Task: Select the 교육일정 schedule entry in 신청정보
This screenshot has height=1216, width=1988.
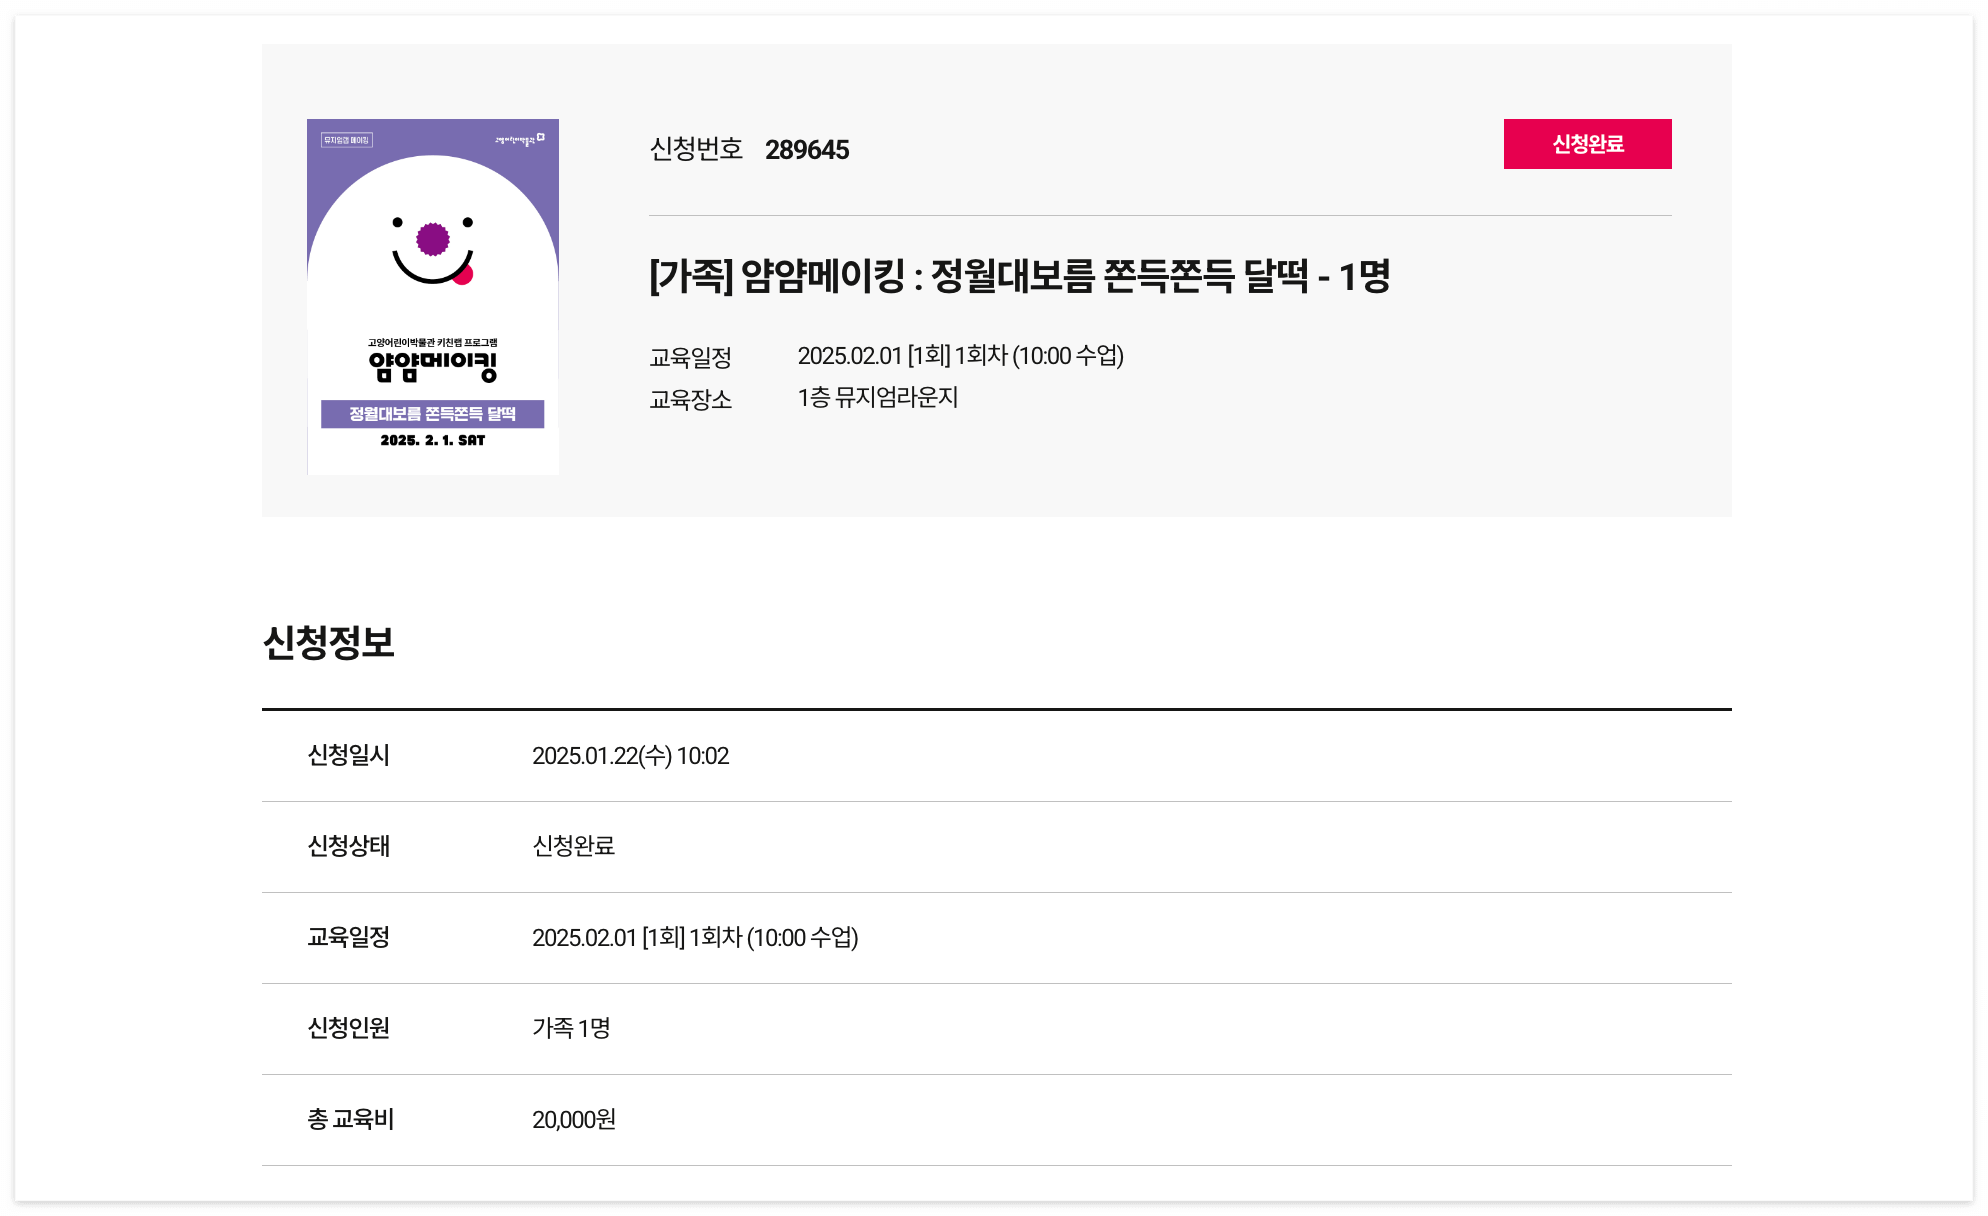Action: [697, 938]
